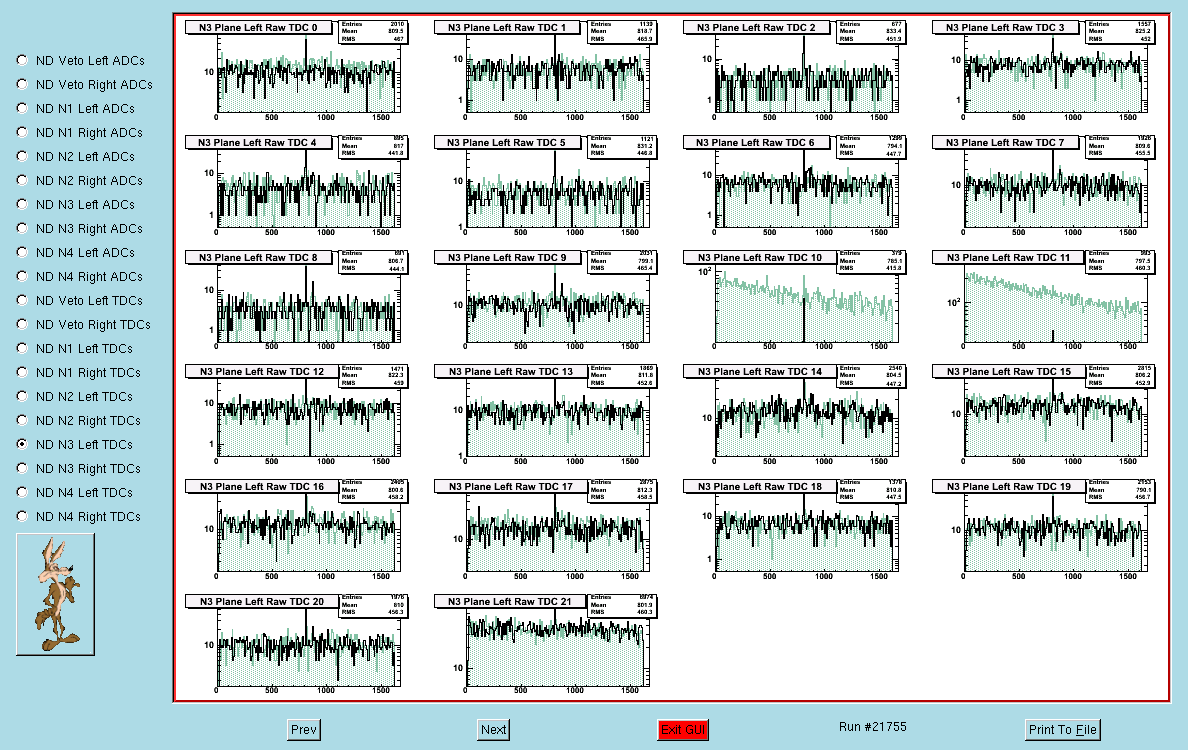Click the stats box of TDC 3 plot
The height and width of the screenshot is (750, 1188).
pos(1120,32)
